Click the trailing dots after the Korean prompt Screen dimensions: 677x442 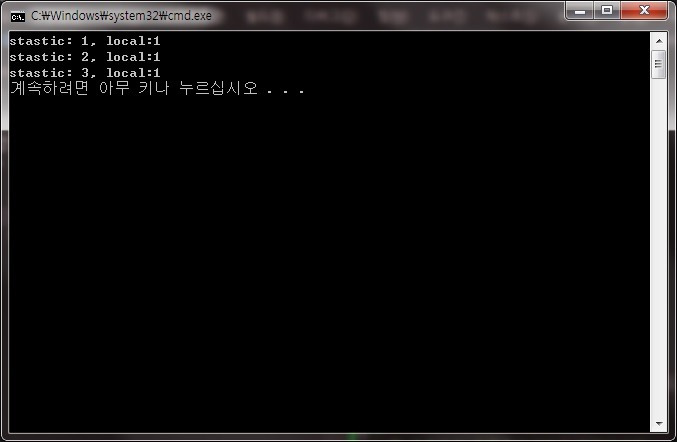tap(285, 91)
